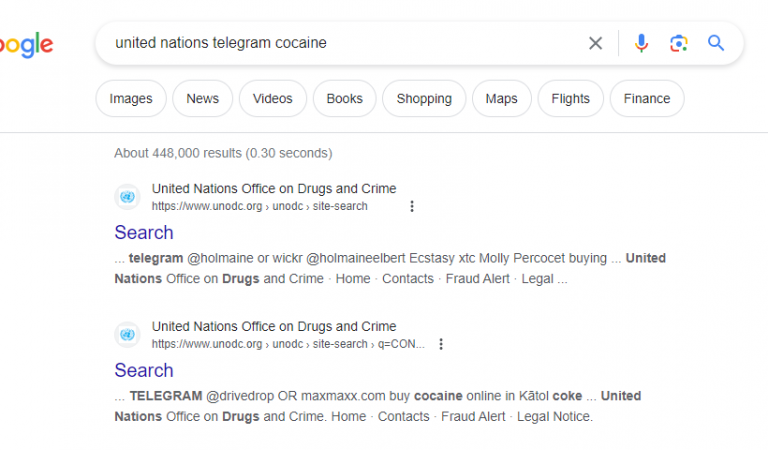Screen dimensions: 768x450
Task: Open Google Lens image search icon
Action: (x=678, y=43)
